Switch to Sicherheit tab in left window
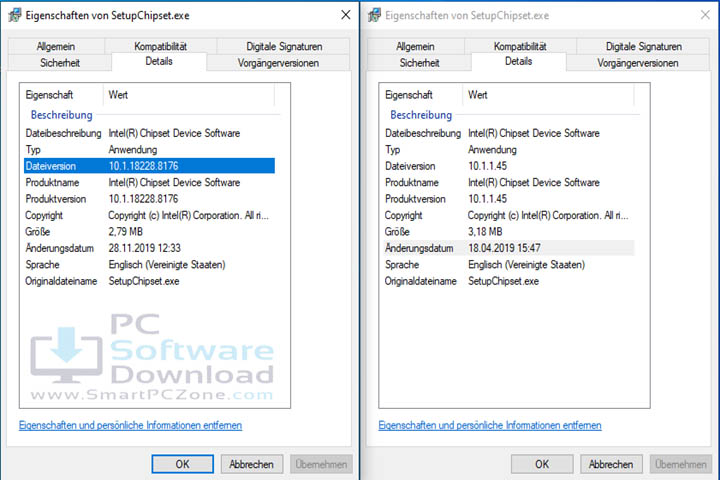This screenshot has height=480, width=720. point(60,63)
